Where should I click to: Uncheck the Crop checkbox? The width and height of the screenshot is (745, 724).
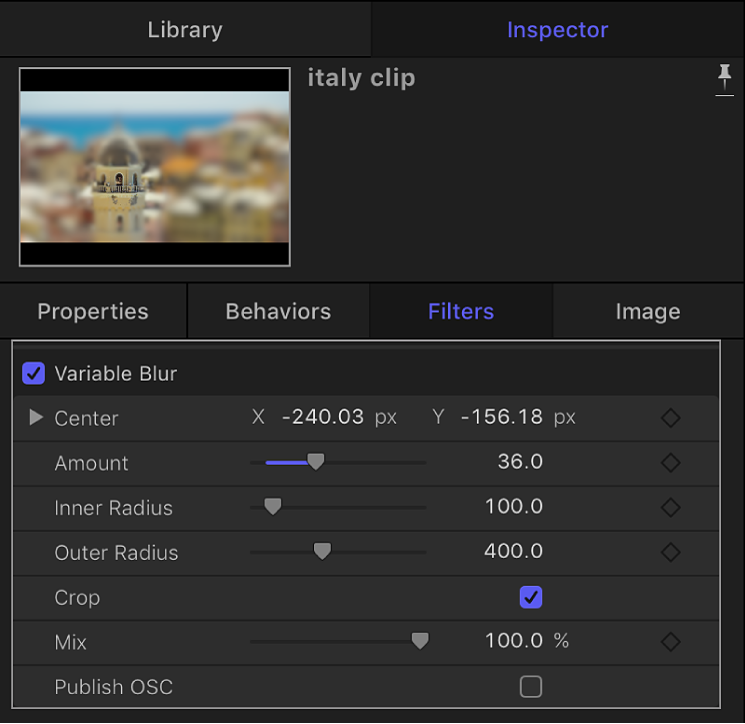(x=531, y=597)
